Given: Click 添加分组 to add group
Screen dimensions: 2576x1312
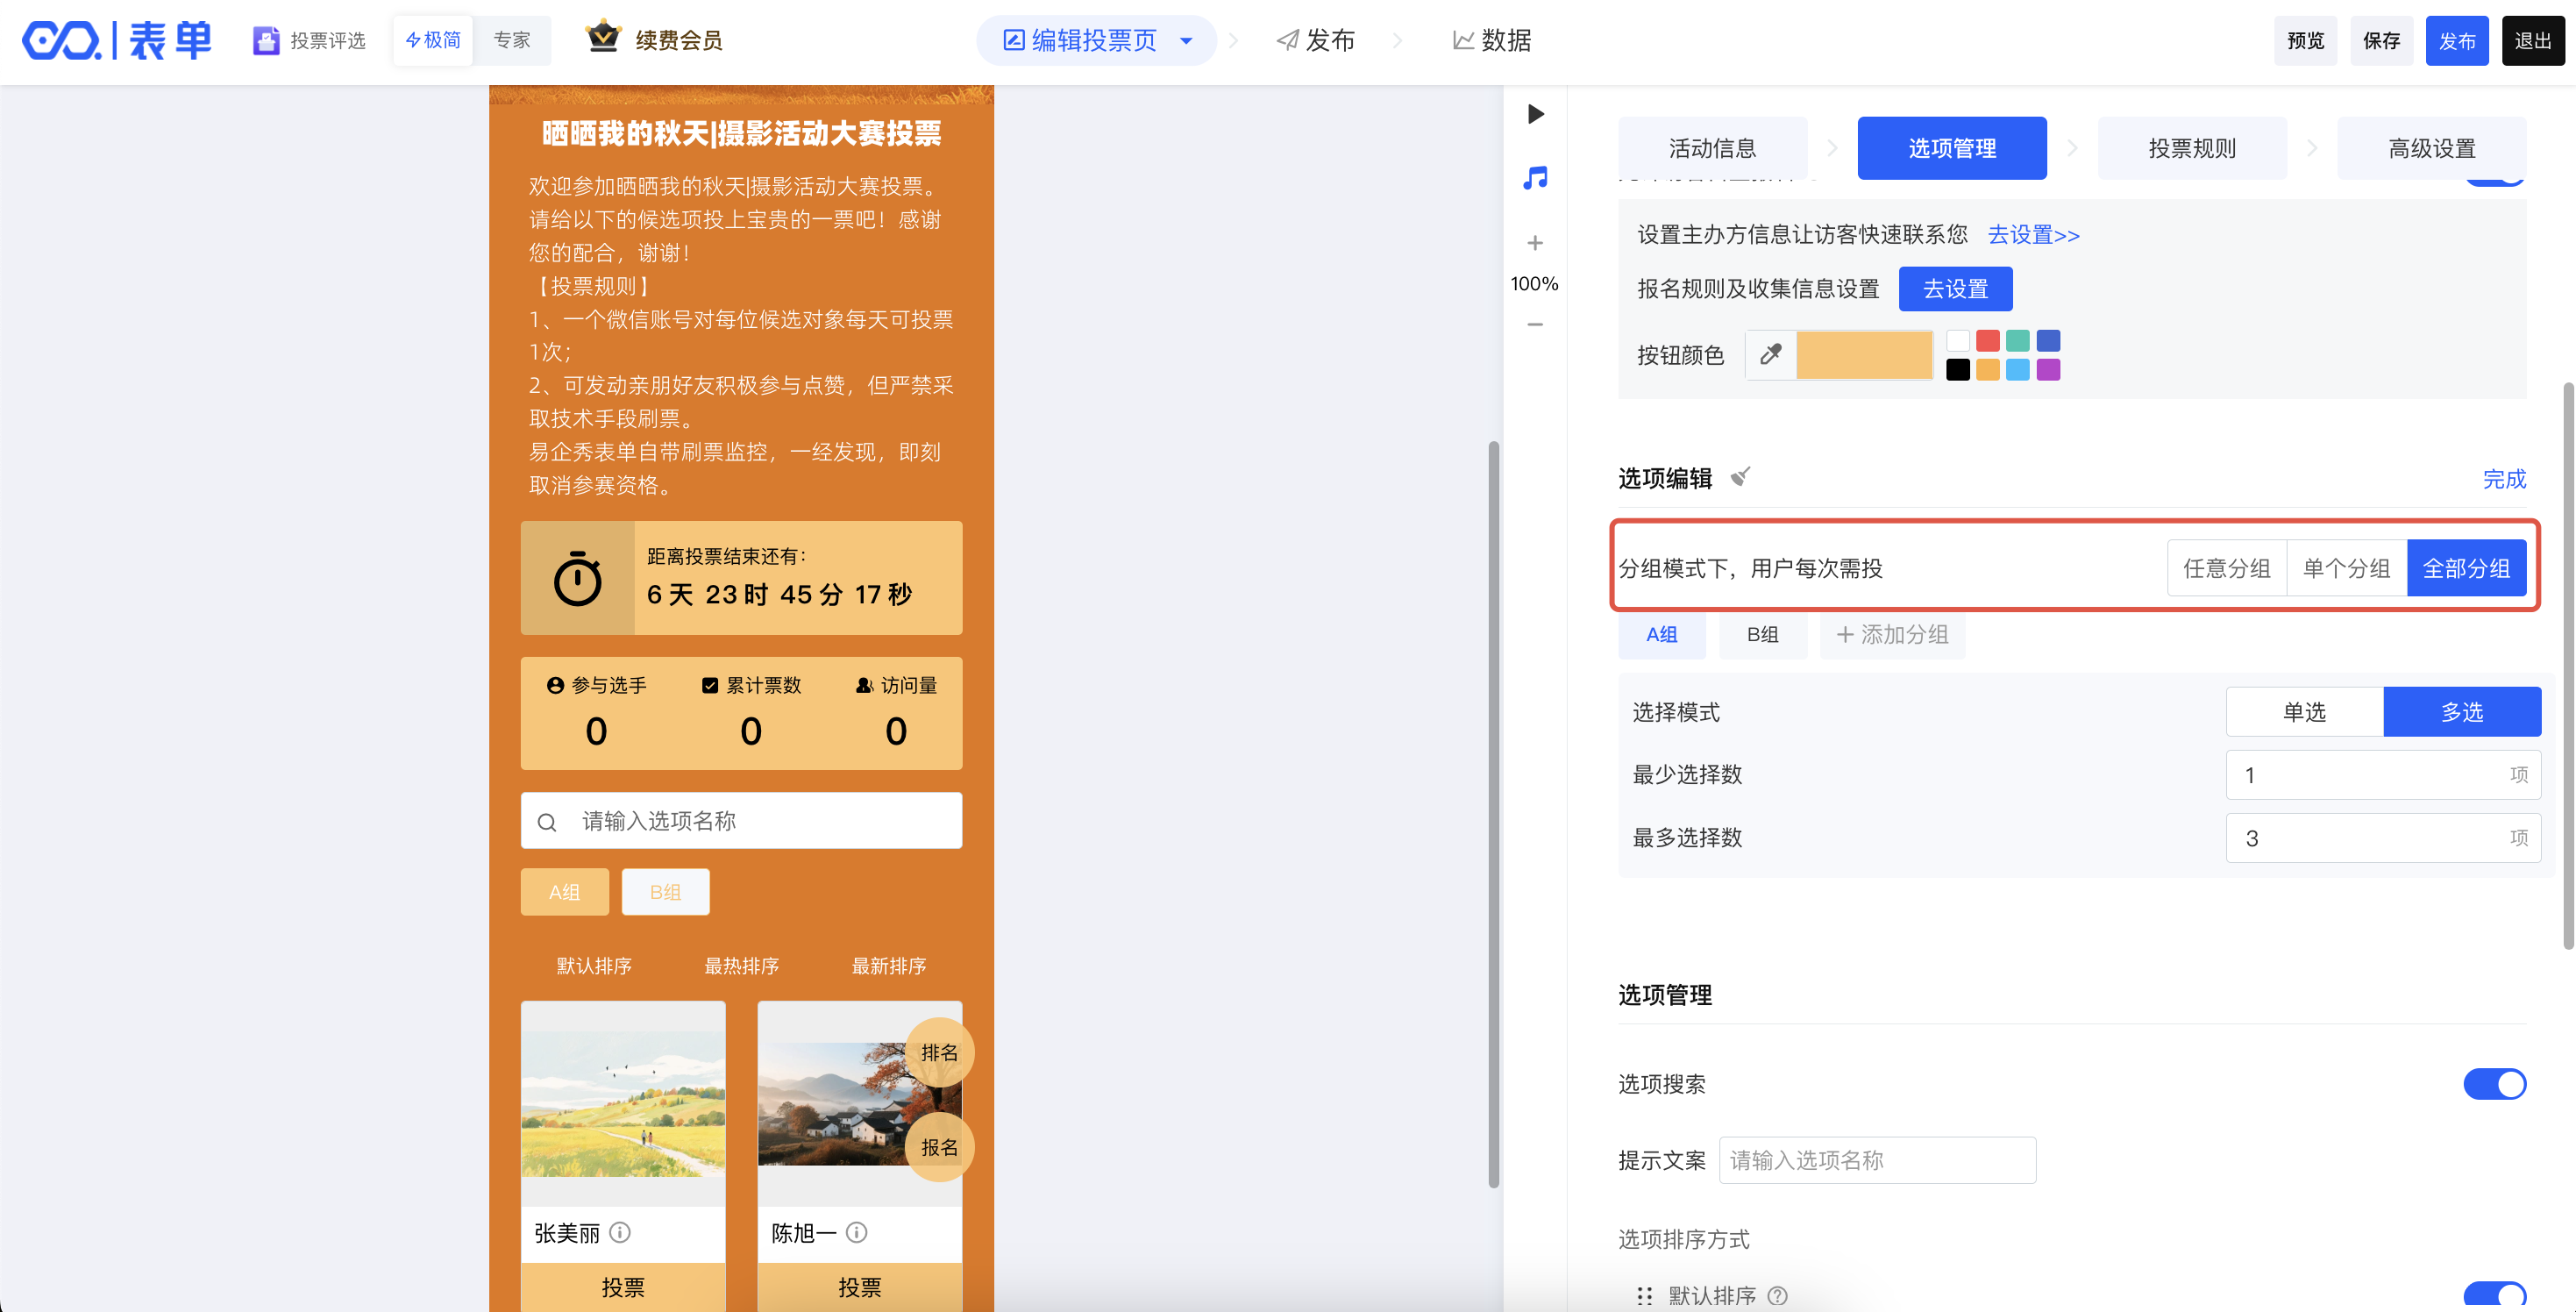Looking at the screenshot, I should click(x=1892, y=634).
